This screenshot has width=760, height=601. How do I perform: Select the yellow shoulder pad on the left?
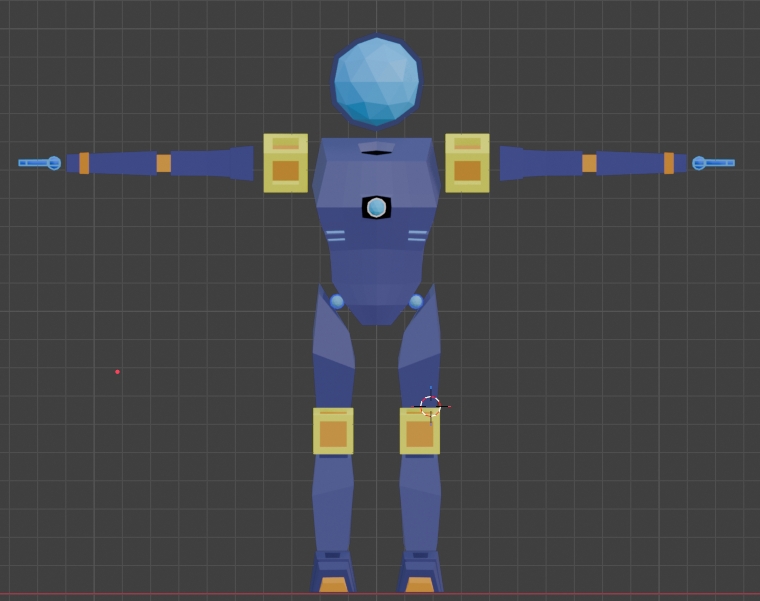click(x=285, y=163)
